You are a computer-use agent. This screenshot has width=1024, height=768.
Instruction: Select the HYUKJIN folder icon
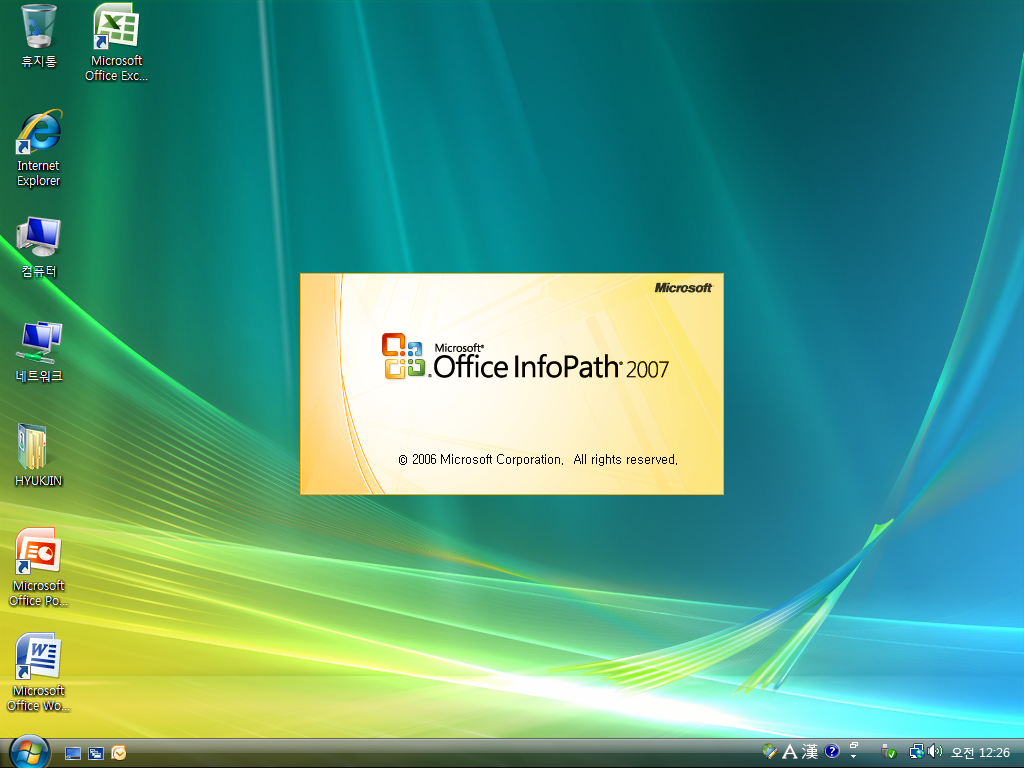point(39,455)
